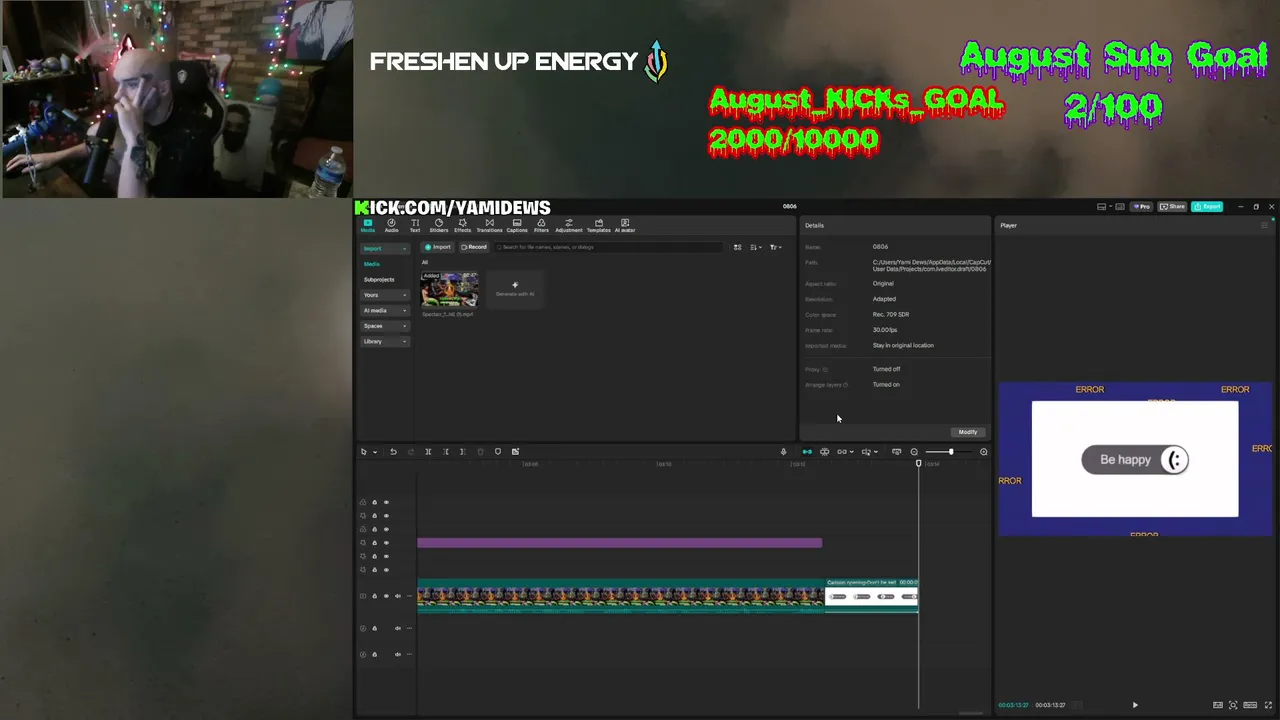Click the Delete trash icon in timeline toolbar
The height and width of the screenshot is (720, 1280).
(x=480, y=452)
